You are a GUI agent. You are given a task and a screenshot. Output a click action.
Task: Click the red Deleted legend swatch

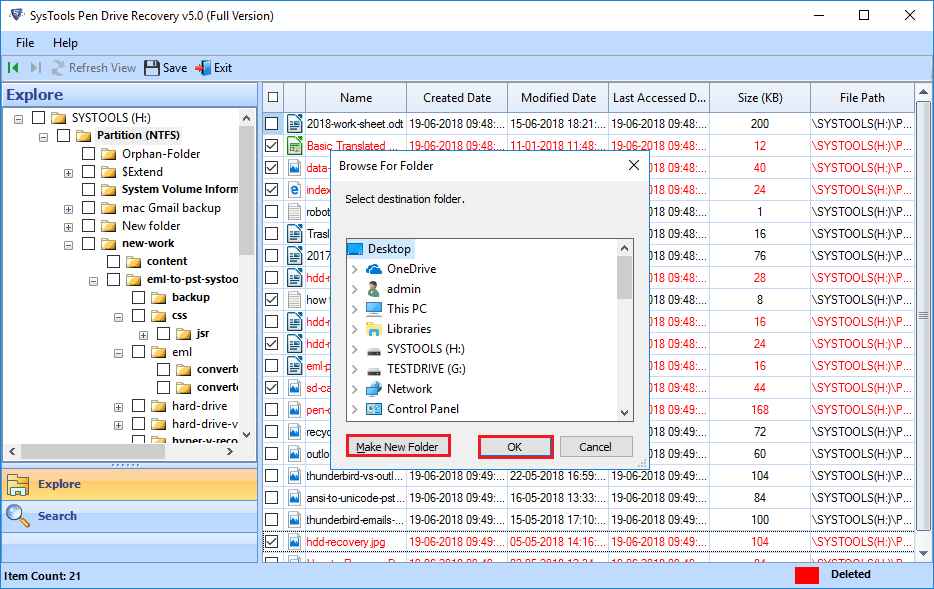click(807, 575)
